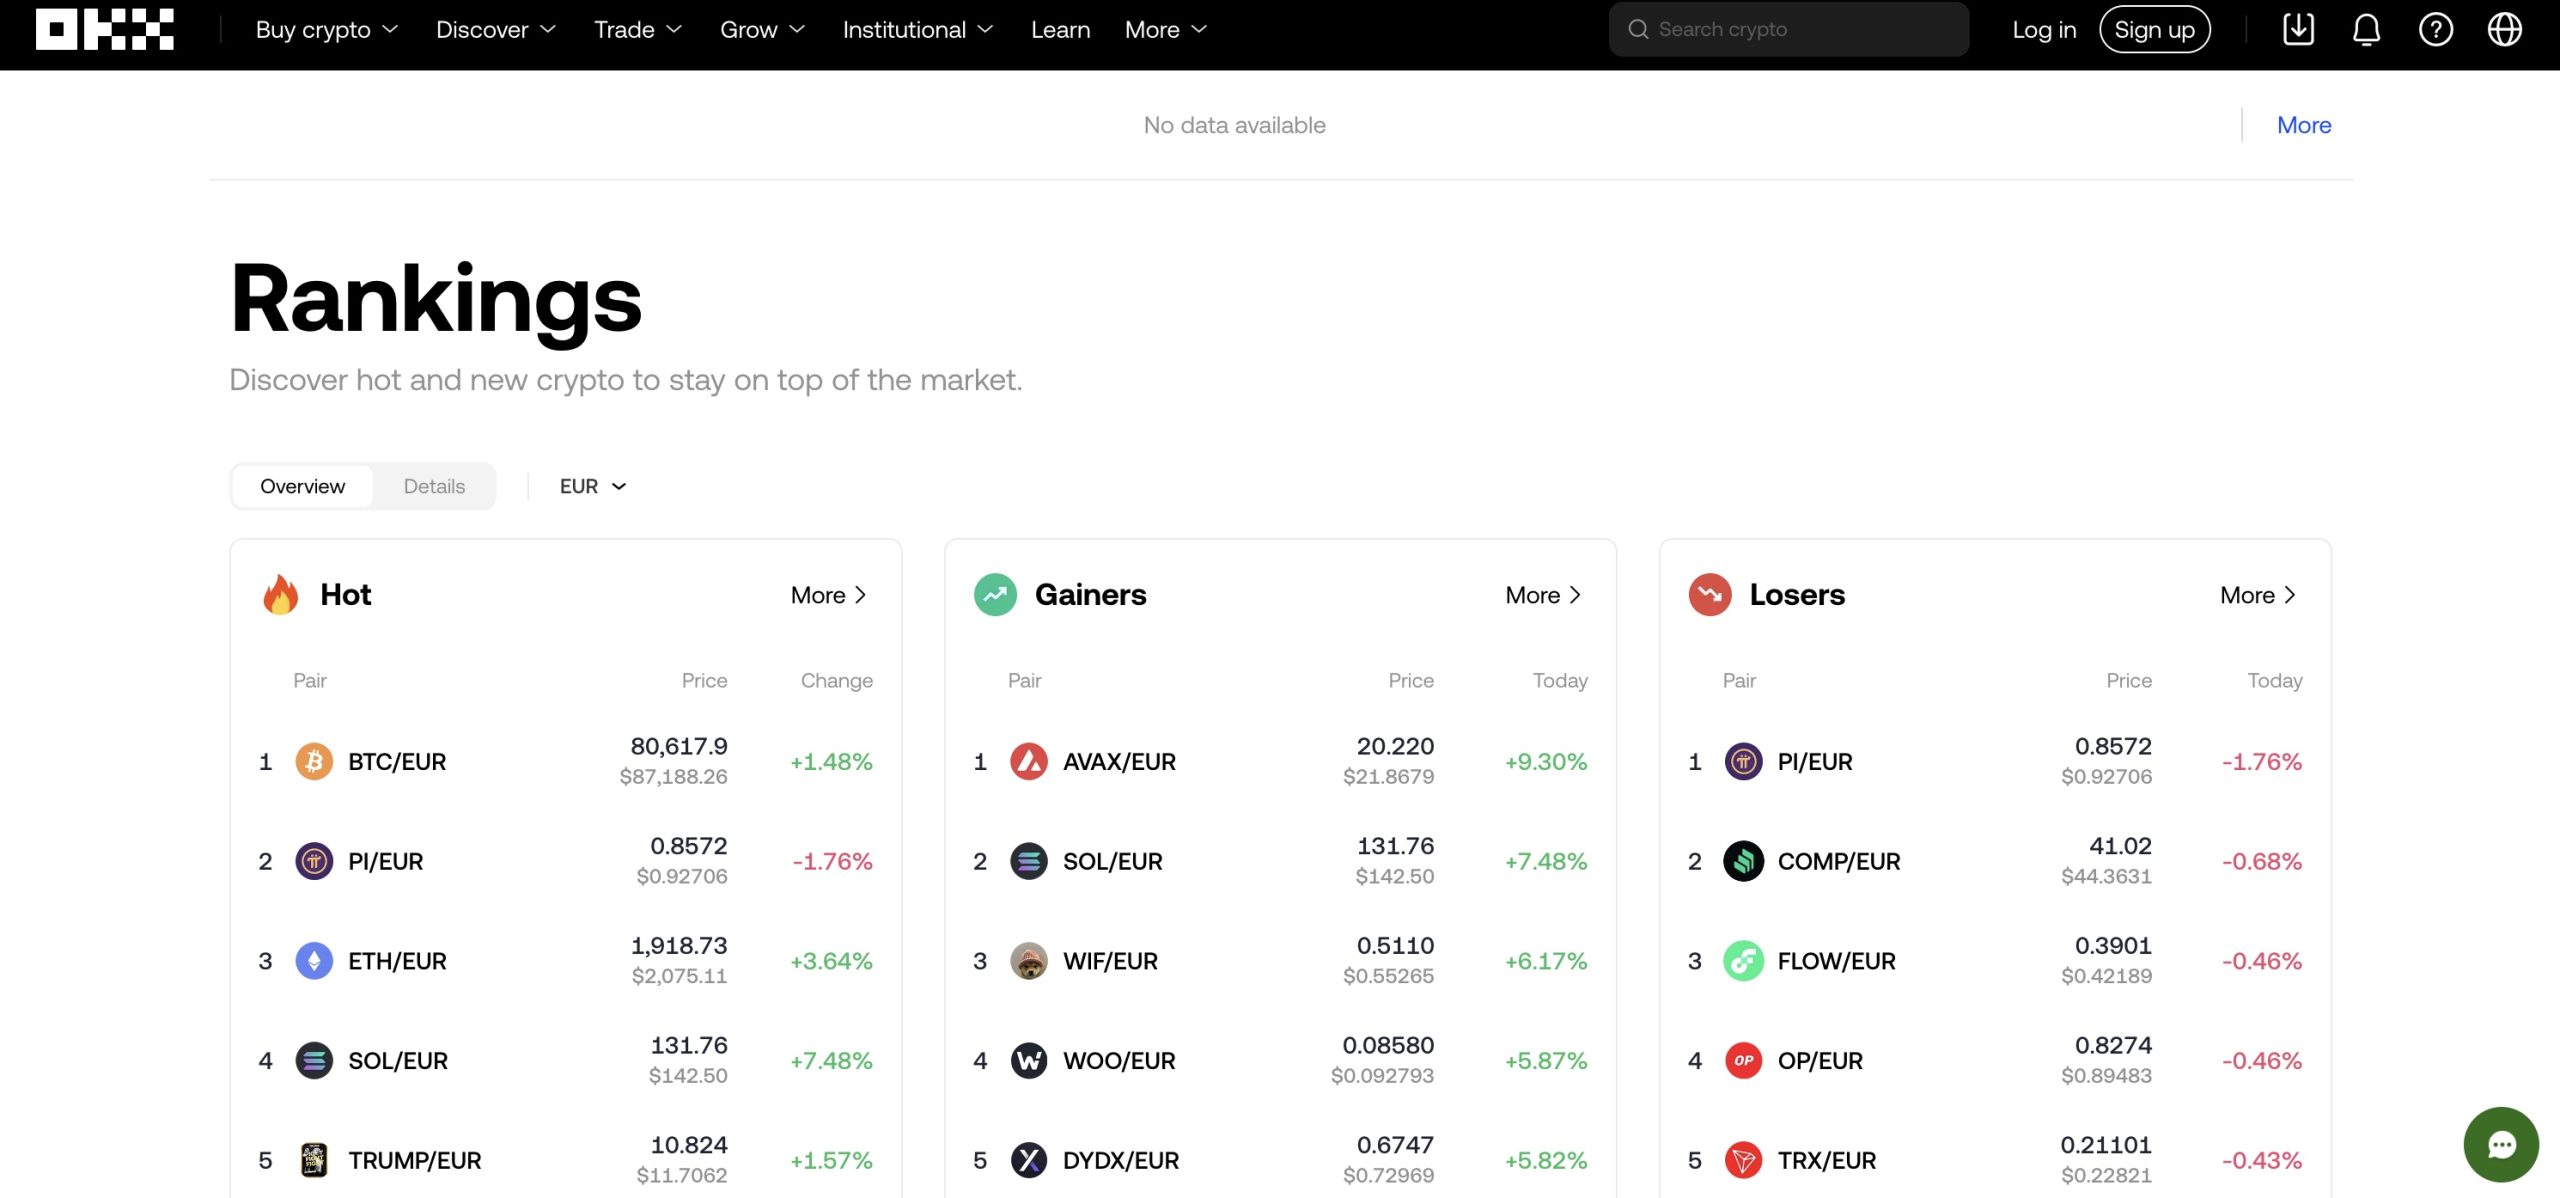Open the AVAX/EUR pair
Screen dimensions: 2560x1198
click(1119, 761)
